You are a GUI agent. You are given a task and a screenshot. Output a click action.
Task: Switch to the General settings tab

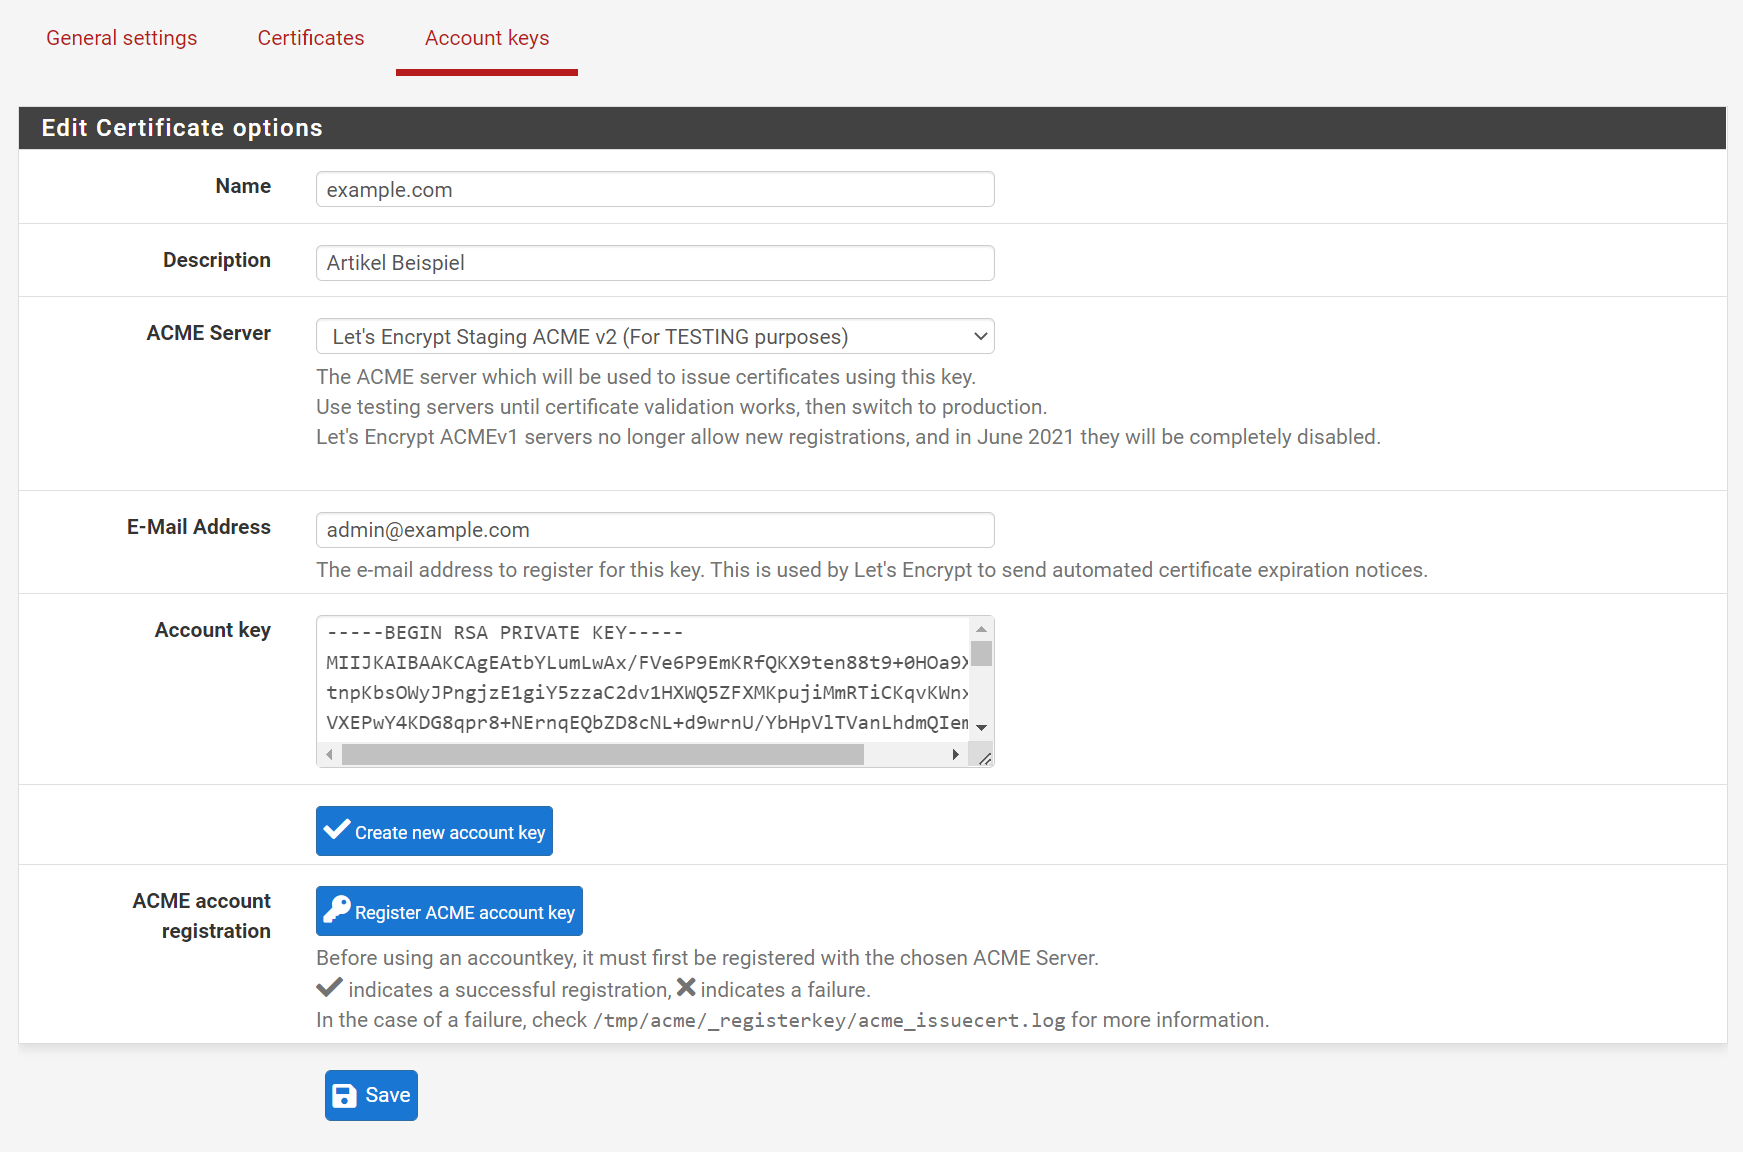pos(121,38)
